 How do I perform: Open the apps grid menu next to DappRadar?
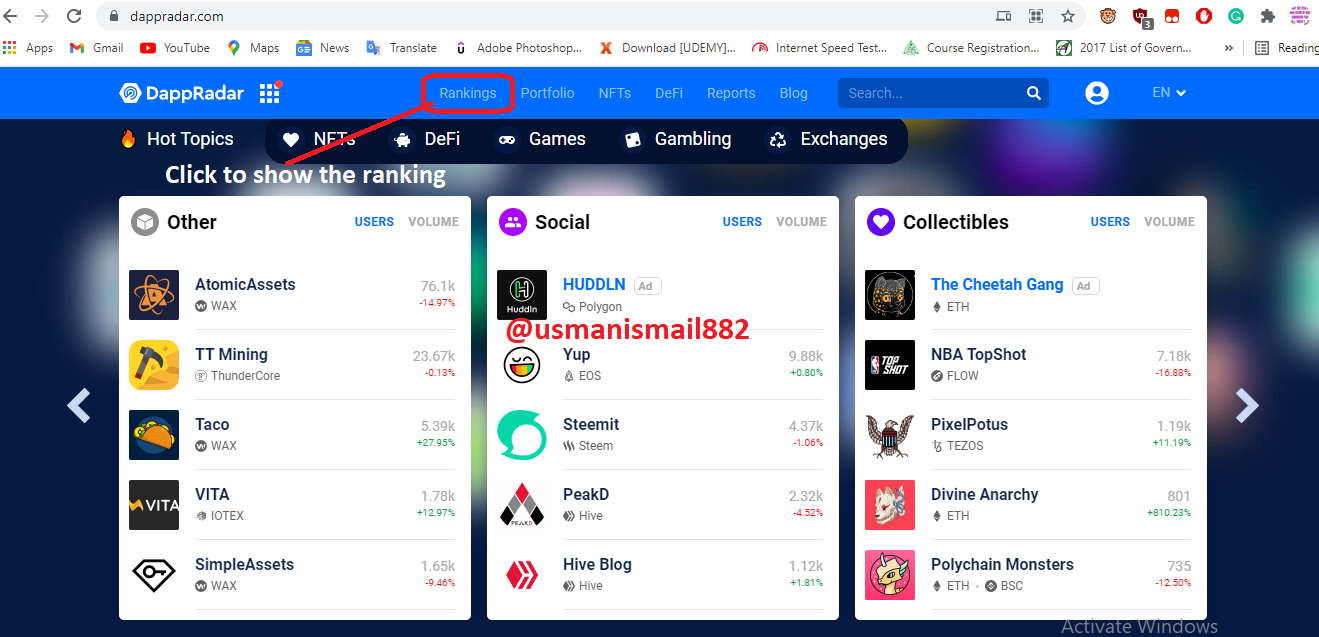coord(269,93)
